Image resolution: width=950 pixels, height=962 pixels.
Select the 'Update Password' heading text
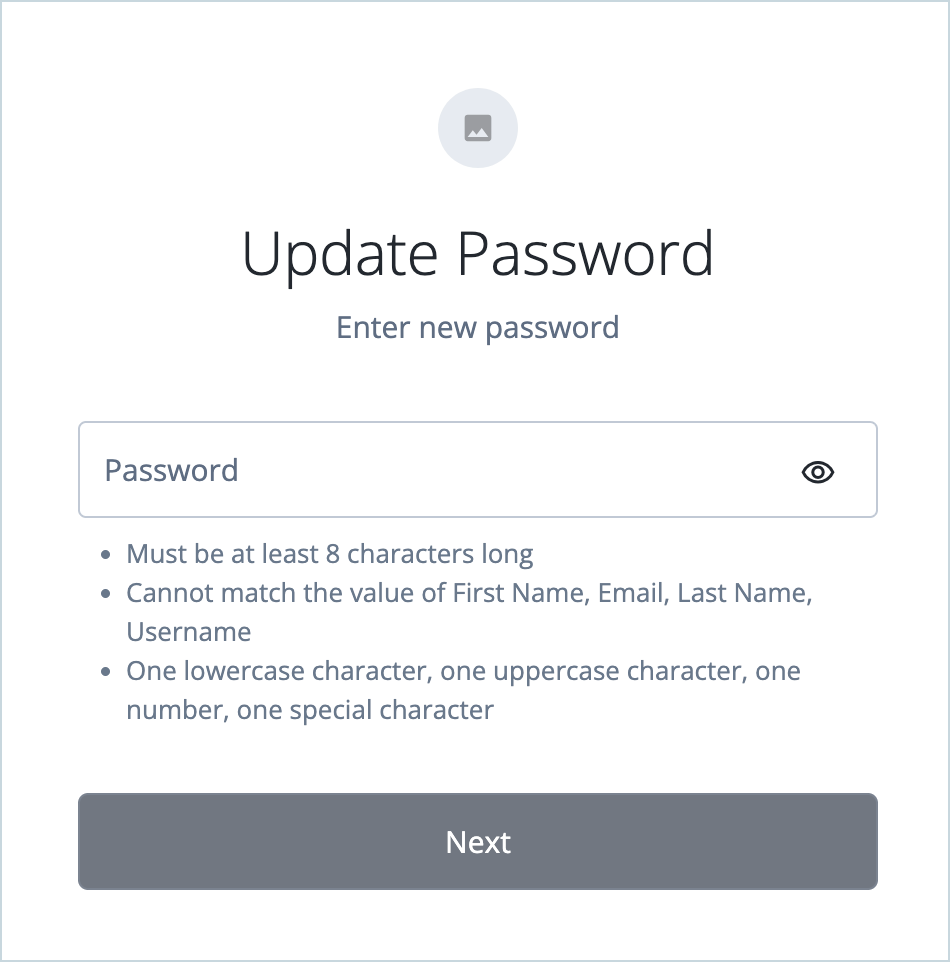coord(478,253)
